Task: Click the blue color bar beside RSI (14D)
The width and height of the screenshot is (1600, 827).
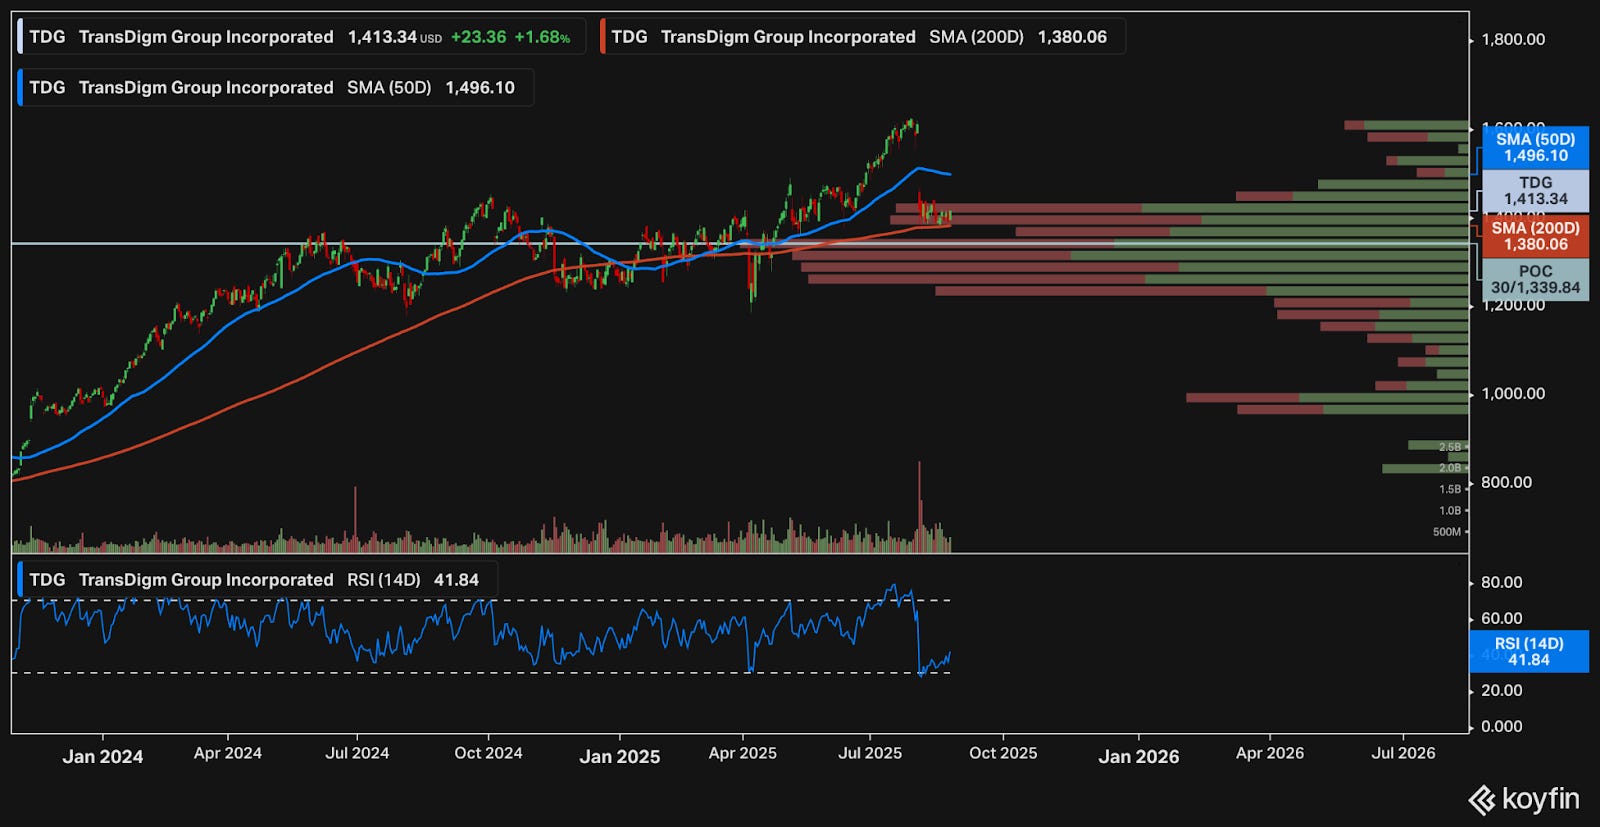Action: pyautogui.click(x=20, y=580)
